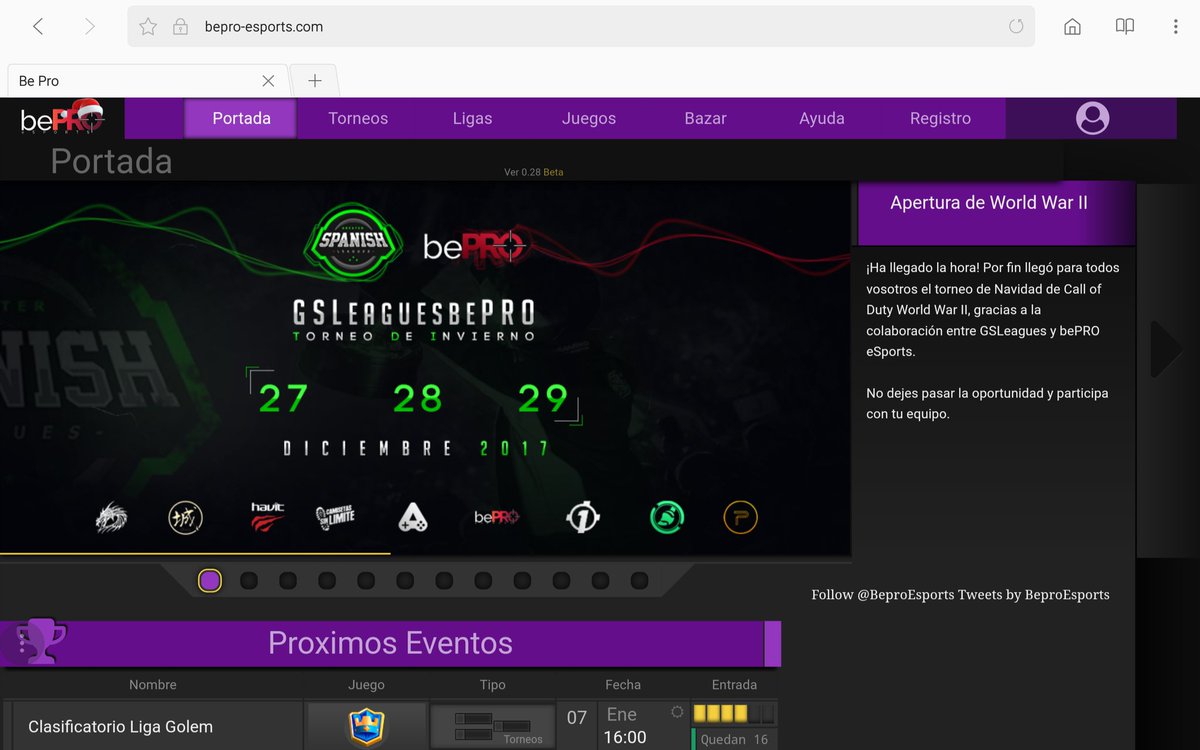
Task: Sort by the Nombre column header
Action: coord(153,685)
